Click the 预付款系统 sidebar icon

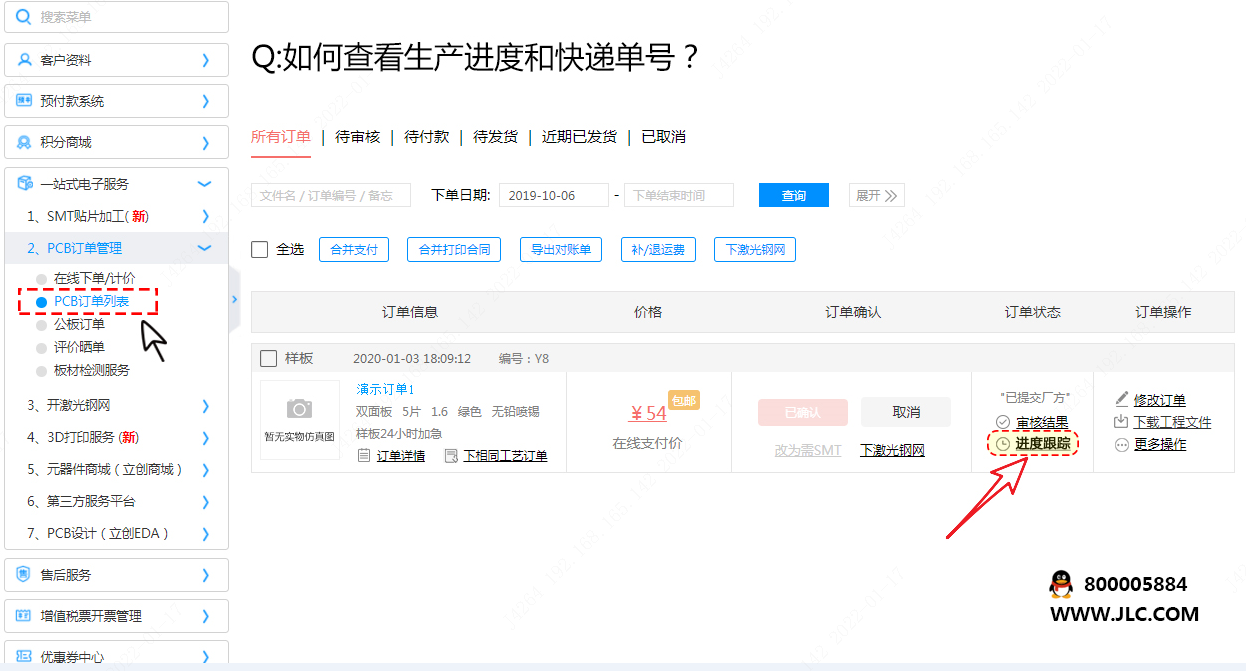pyautogui.click(x=25, y=101)
